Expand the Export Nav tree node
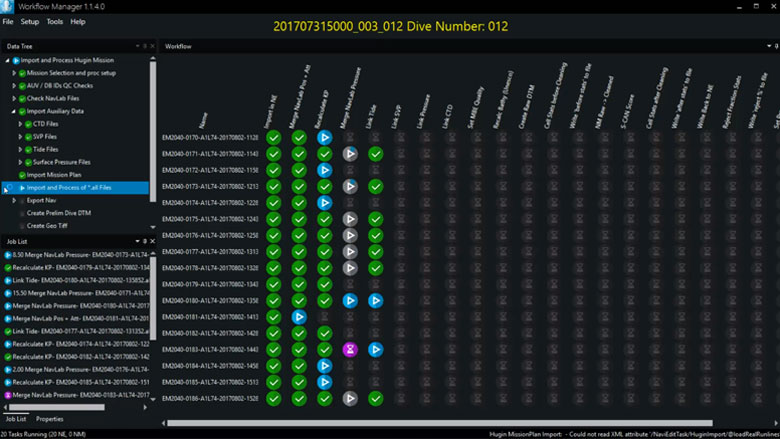Screen dimensions: 780x439 (14, 200)
